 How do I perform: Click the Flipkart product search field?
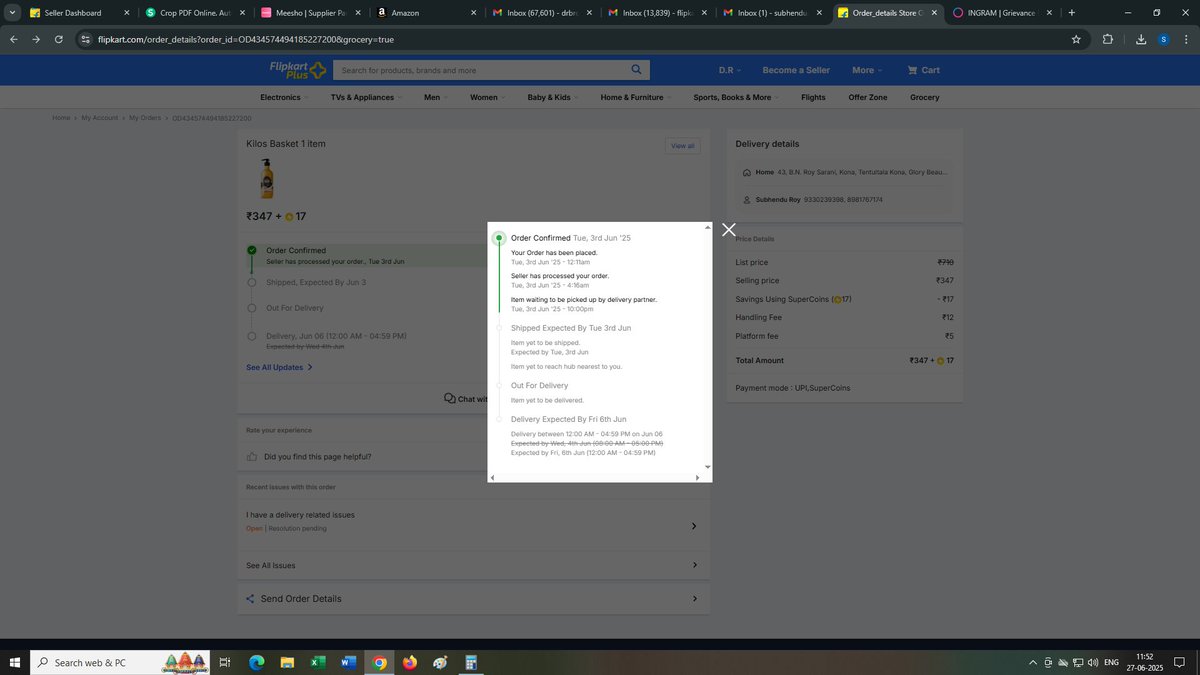coord(482,70)
